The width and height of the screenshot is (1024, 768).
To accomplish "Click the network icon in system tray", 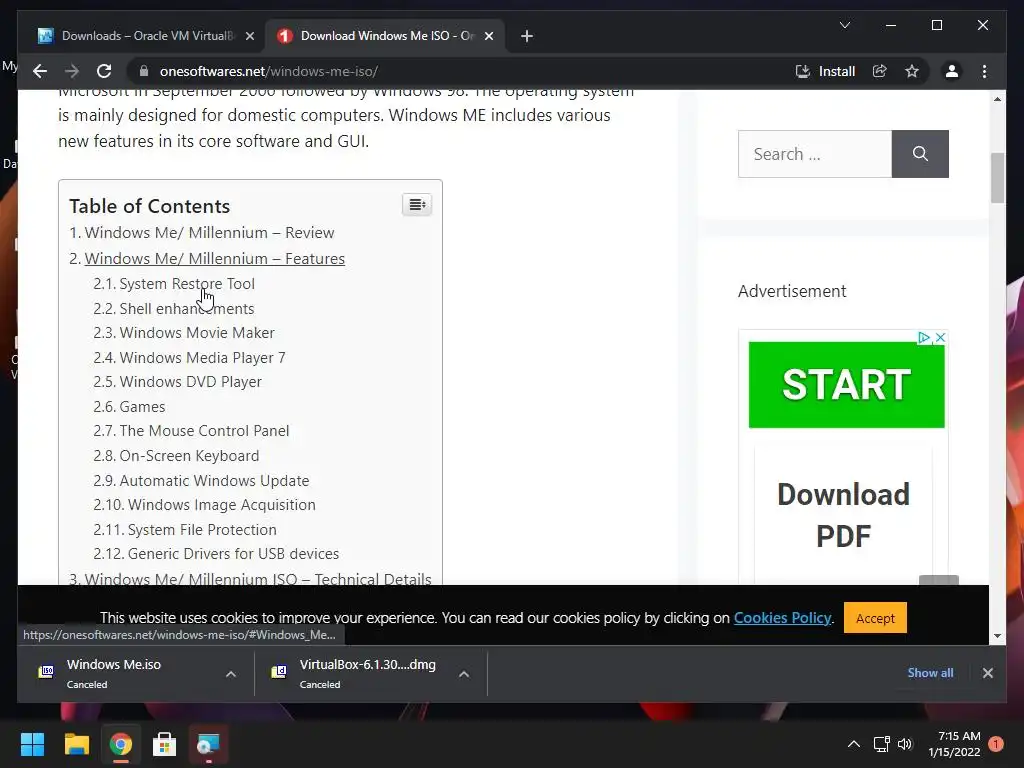I will (882, 744).
